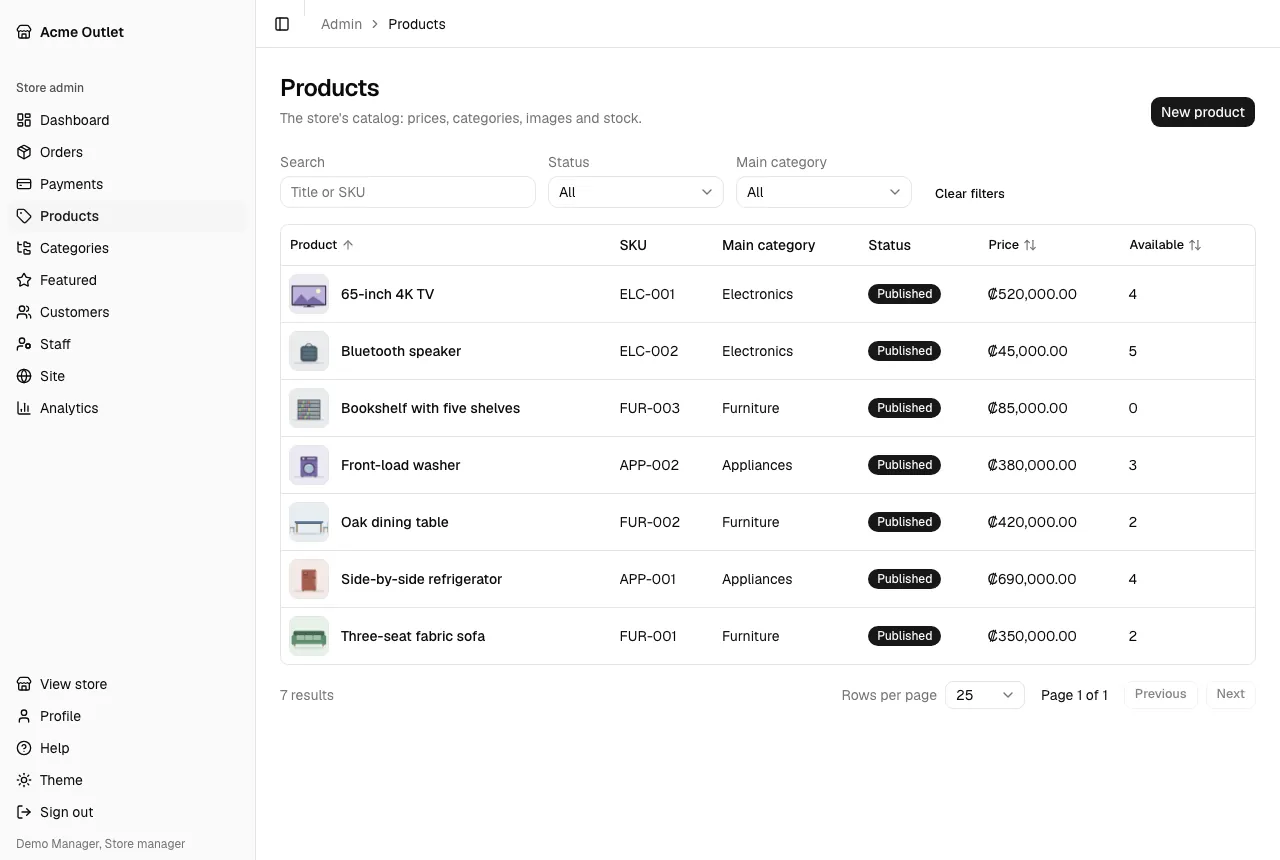Image resolution: width=1280 pixels, height=860 pixels.
Task: Click the Acme Outlet store logo icon
Action: coord(24,32)
